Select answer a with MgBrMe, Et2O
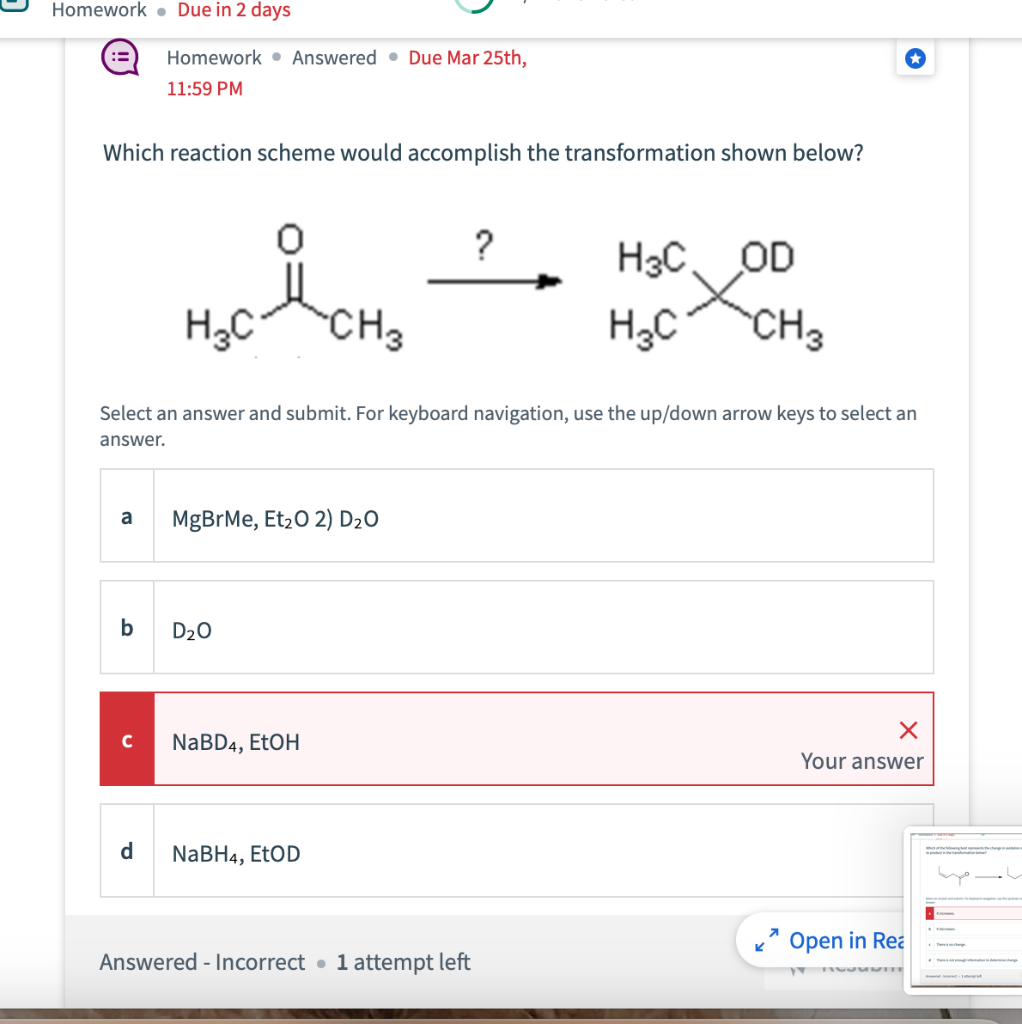This screenshot has height=1024, width=1022. (516, 515)
